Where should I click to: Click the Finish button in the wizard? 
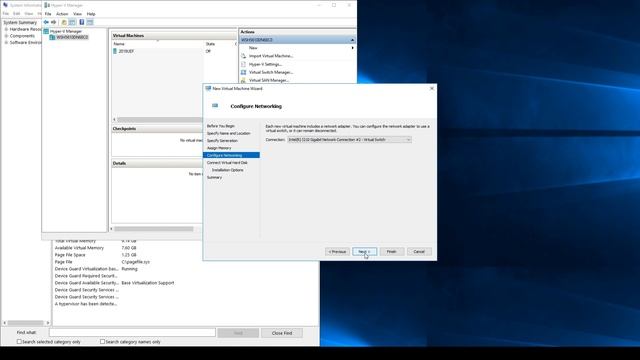coord(392,251)
